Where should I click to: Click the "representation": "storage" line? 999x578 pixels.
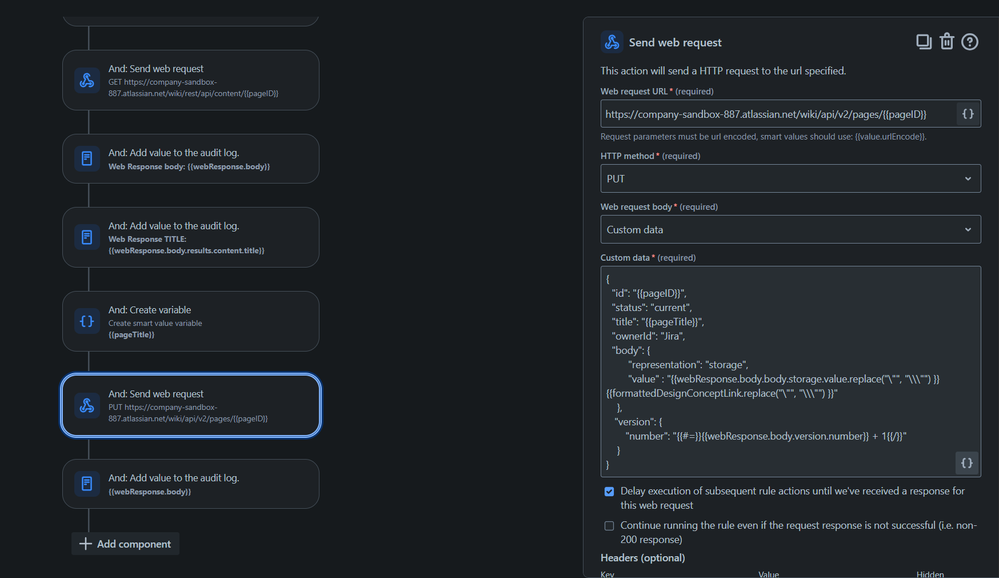click(688, 365)
